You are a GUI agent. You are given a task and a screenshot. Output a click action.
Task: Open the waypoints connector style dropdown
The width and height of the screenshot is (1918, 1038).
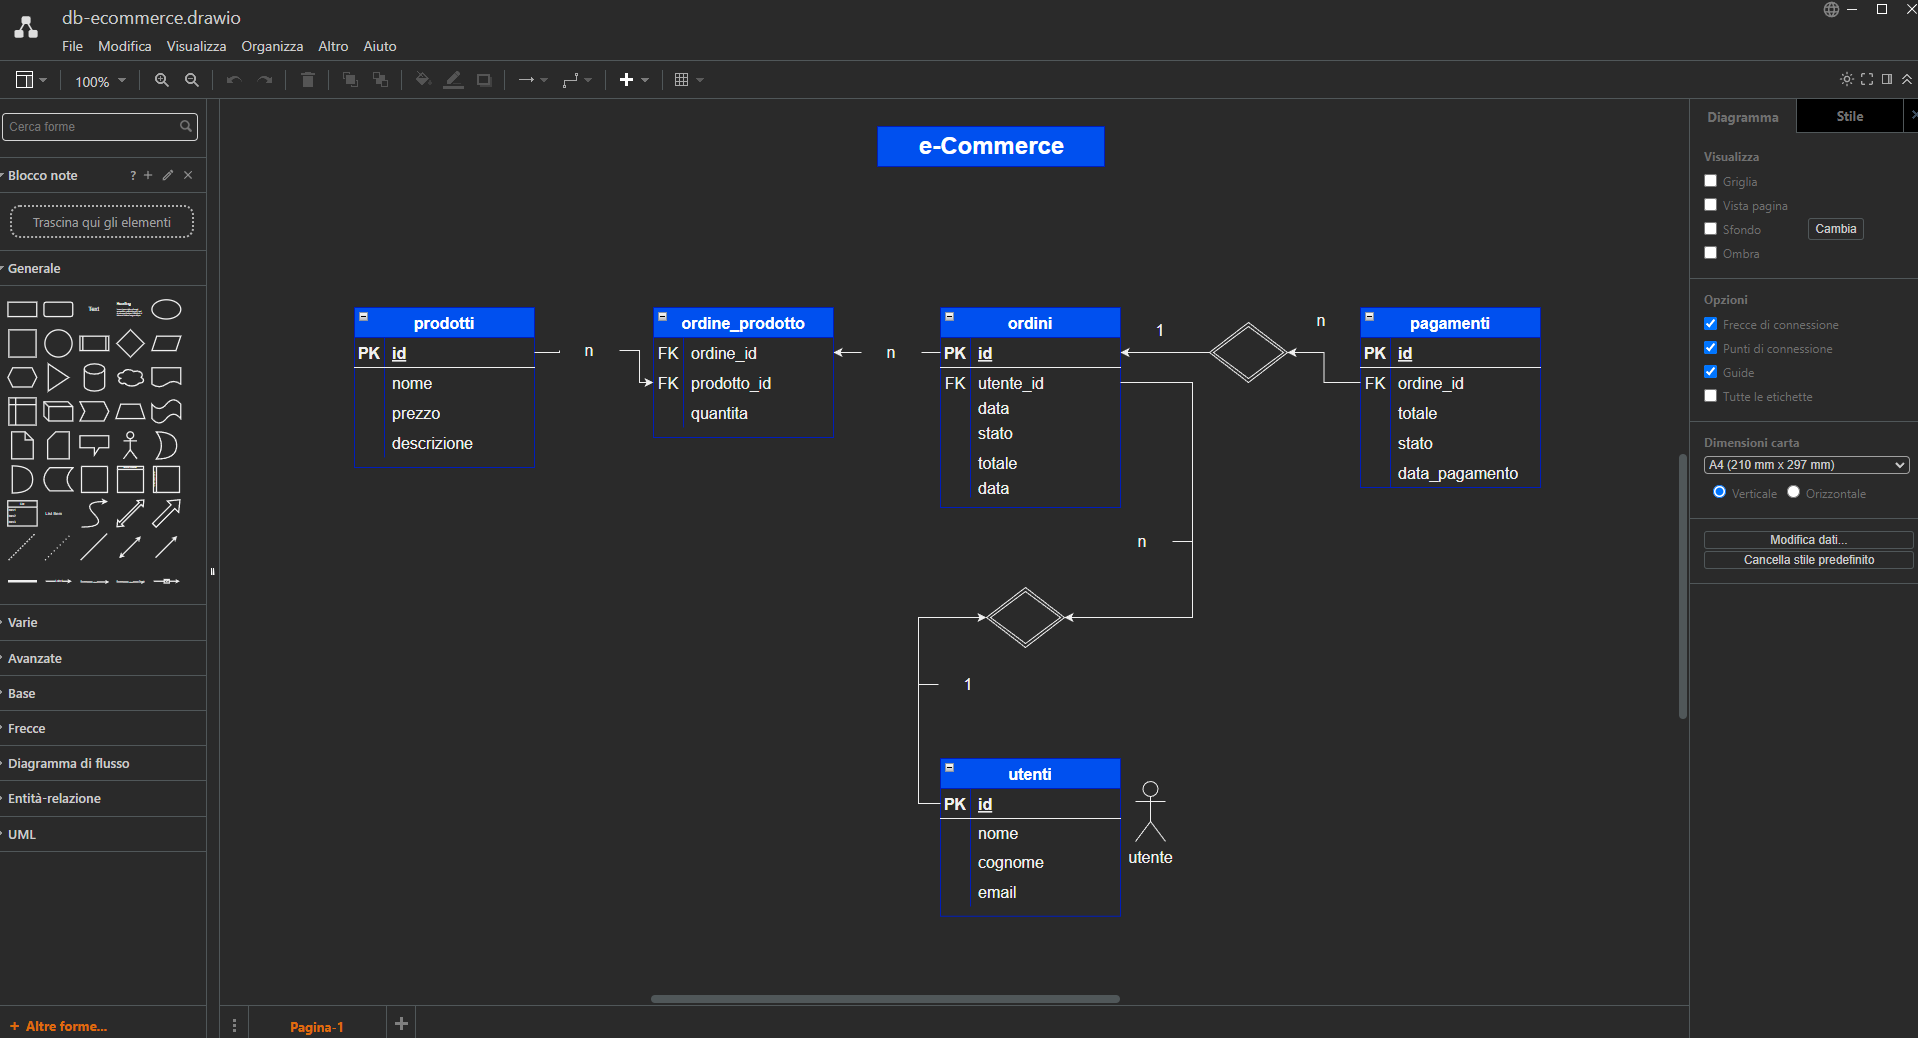pyautogui.click(x=577, y=80)
